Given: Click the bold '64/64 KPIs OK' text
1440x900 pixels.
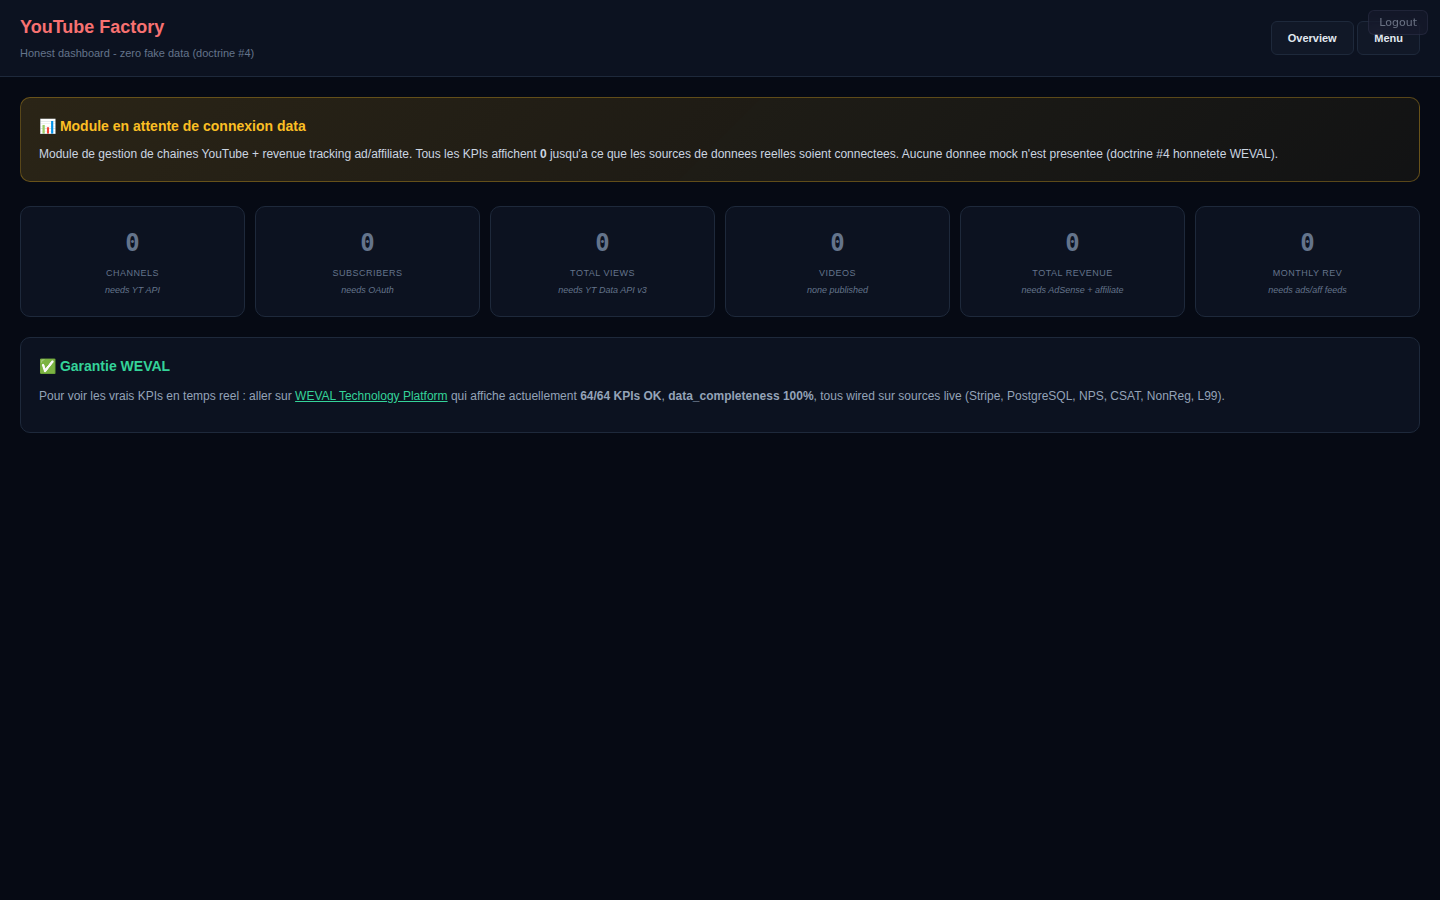Looking at the screenshot, I should pyautogui.click(x=620, y=396).
